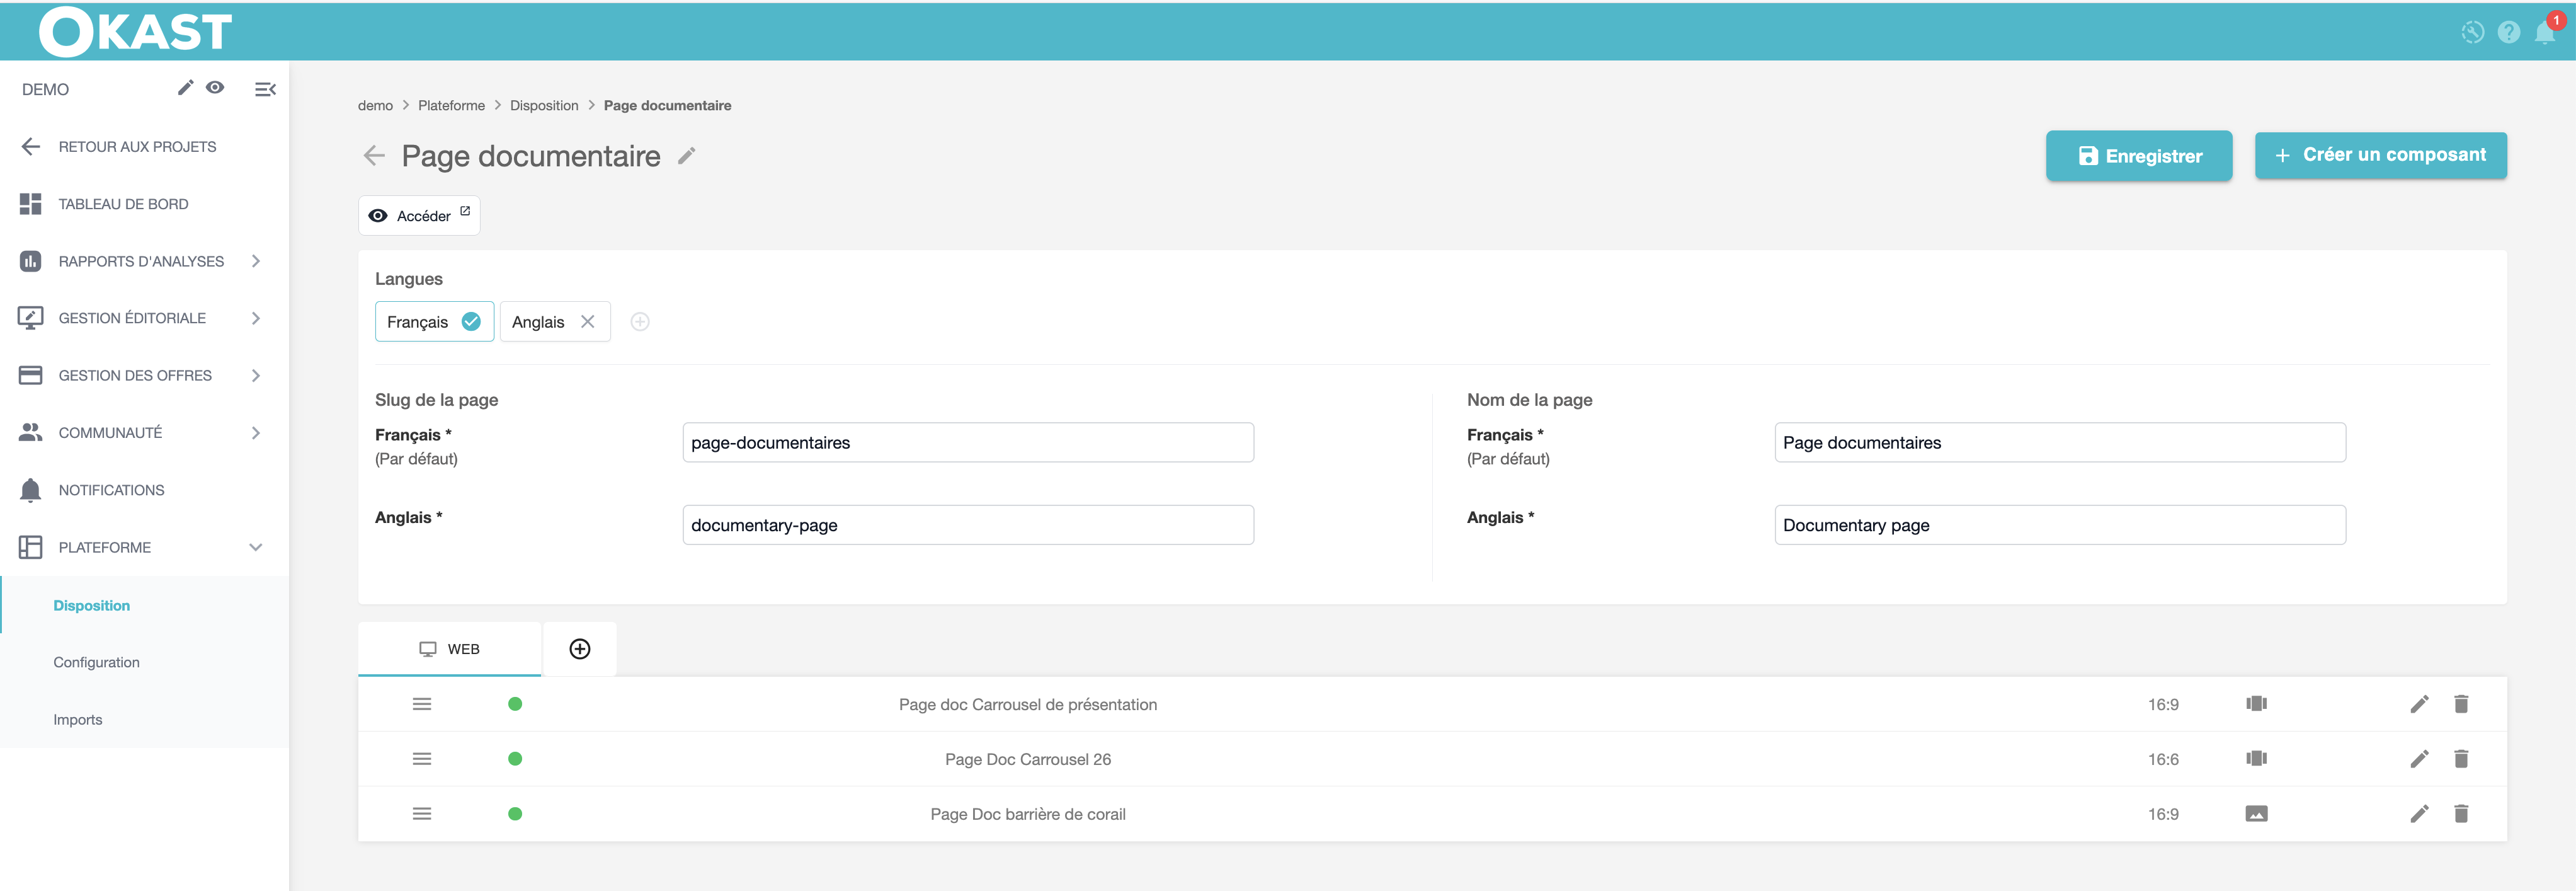Open Configuration in sidebar
Image resolution: width=2576 pixels, height=891 pixels.
coord(96,662)
